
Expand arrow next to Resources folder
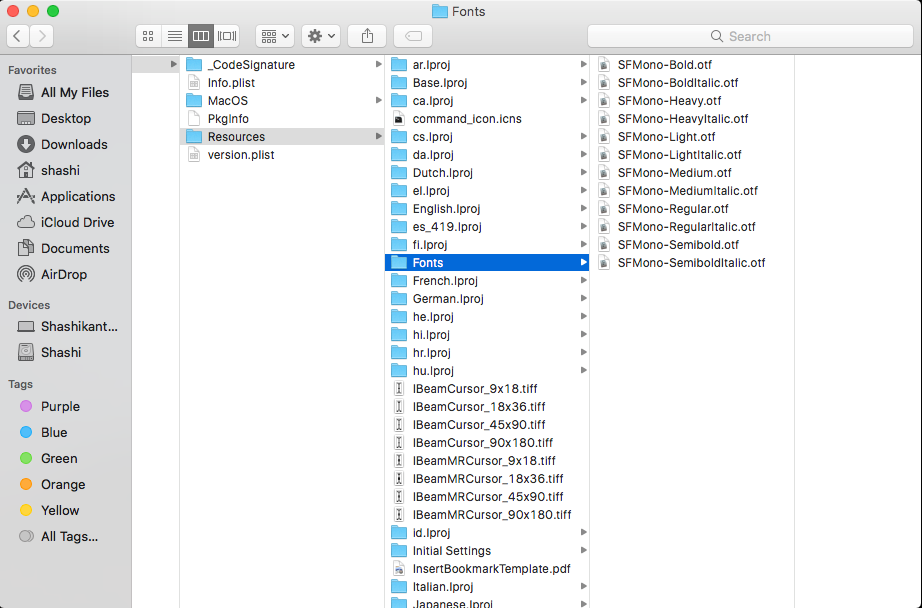(379, 136)
